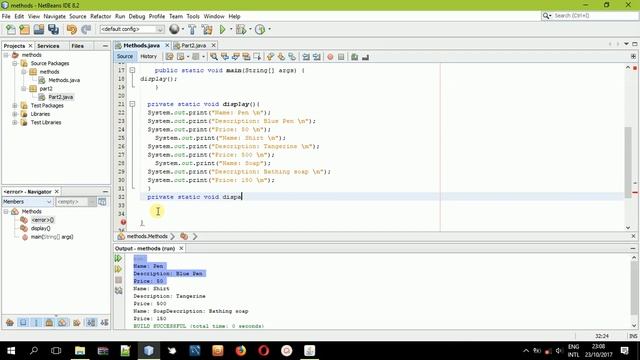Select display() in the Navigator
Image resolution: width=640 pixels, height=360 pixels.
click(x=40, y=228)
